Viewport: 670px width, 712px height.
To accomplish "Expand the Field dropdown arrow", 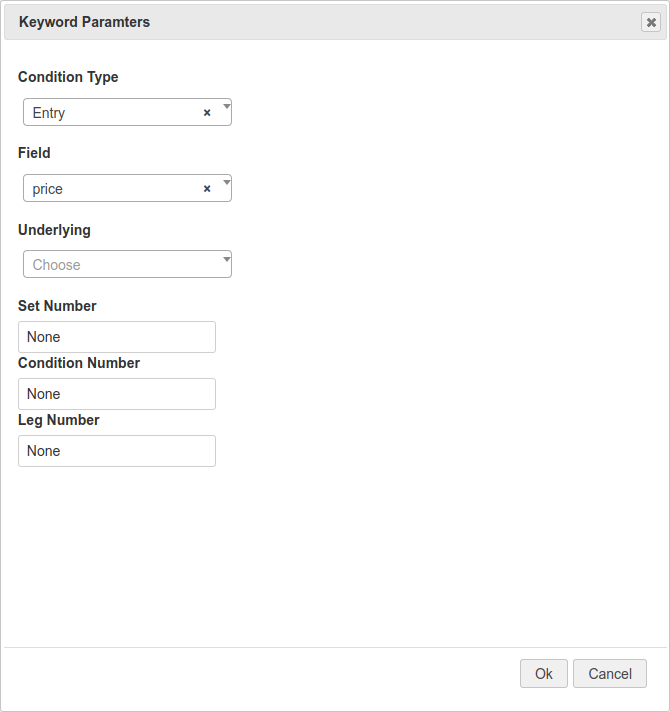I will [x=226, y=181].
